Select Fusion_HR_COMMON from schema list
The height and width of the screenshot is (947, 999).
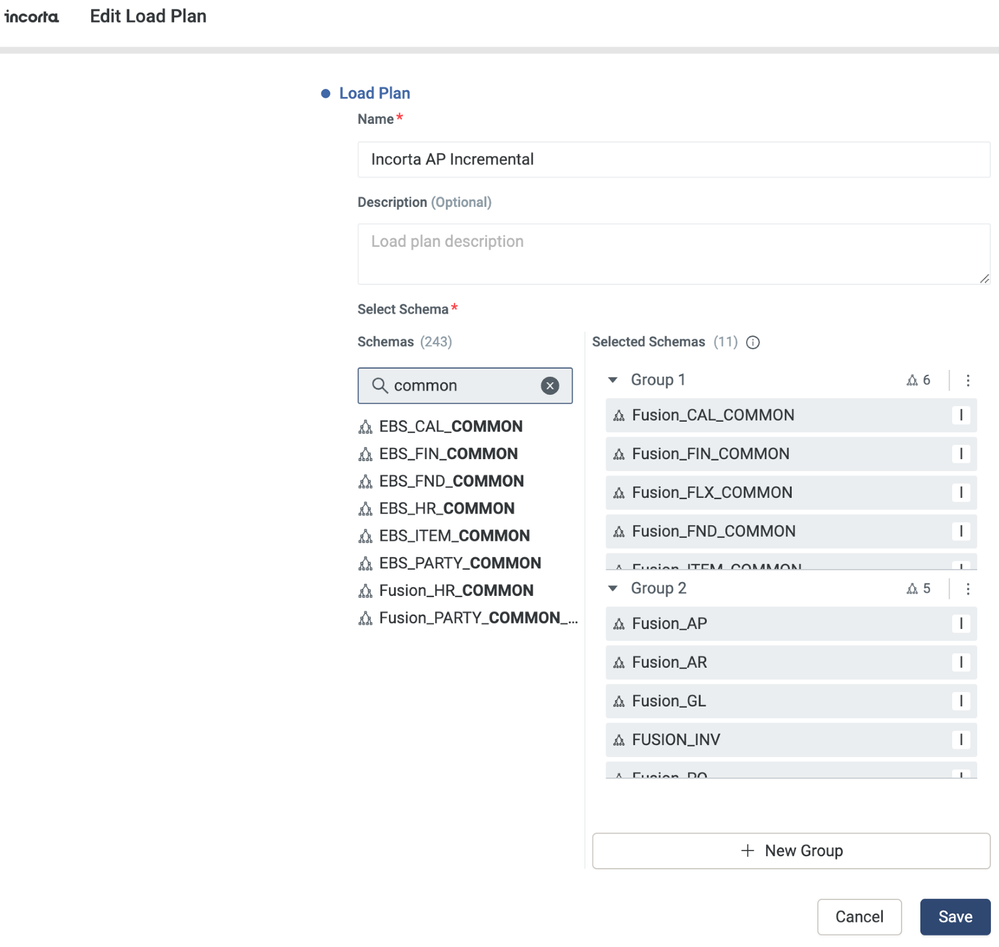tap(456, 591)
